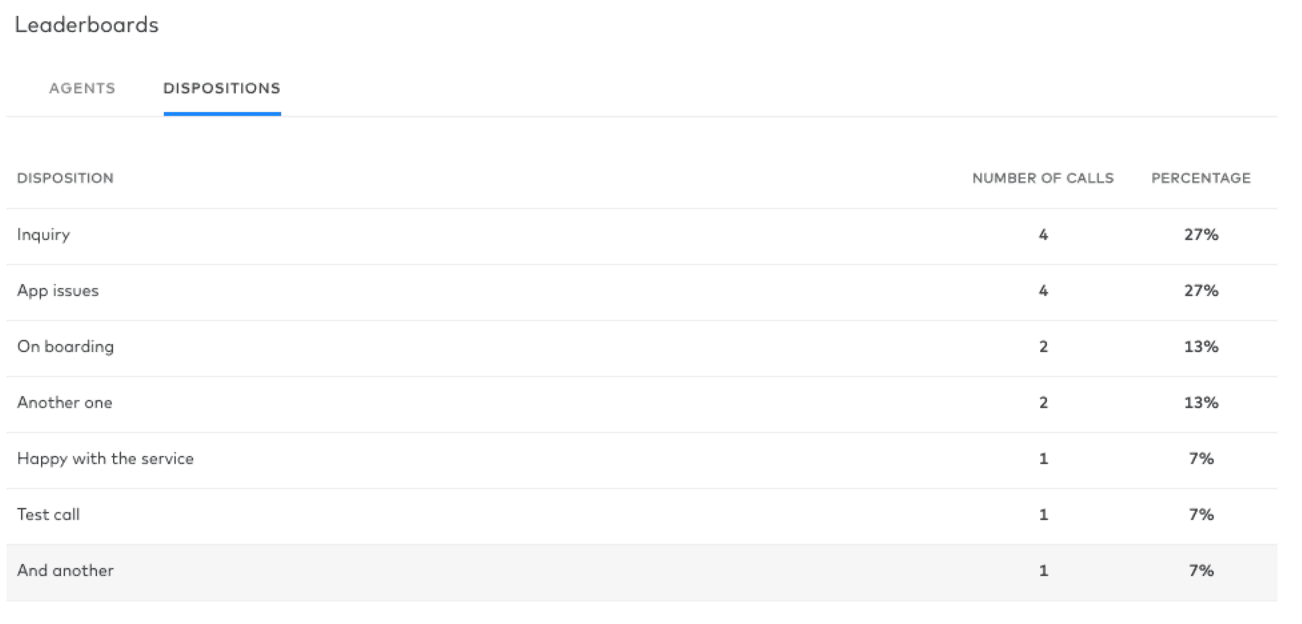Select the DISPOSITIONS tab

tap(222, 88)
